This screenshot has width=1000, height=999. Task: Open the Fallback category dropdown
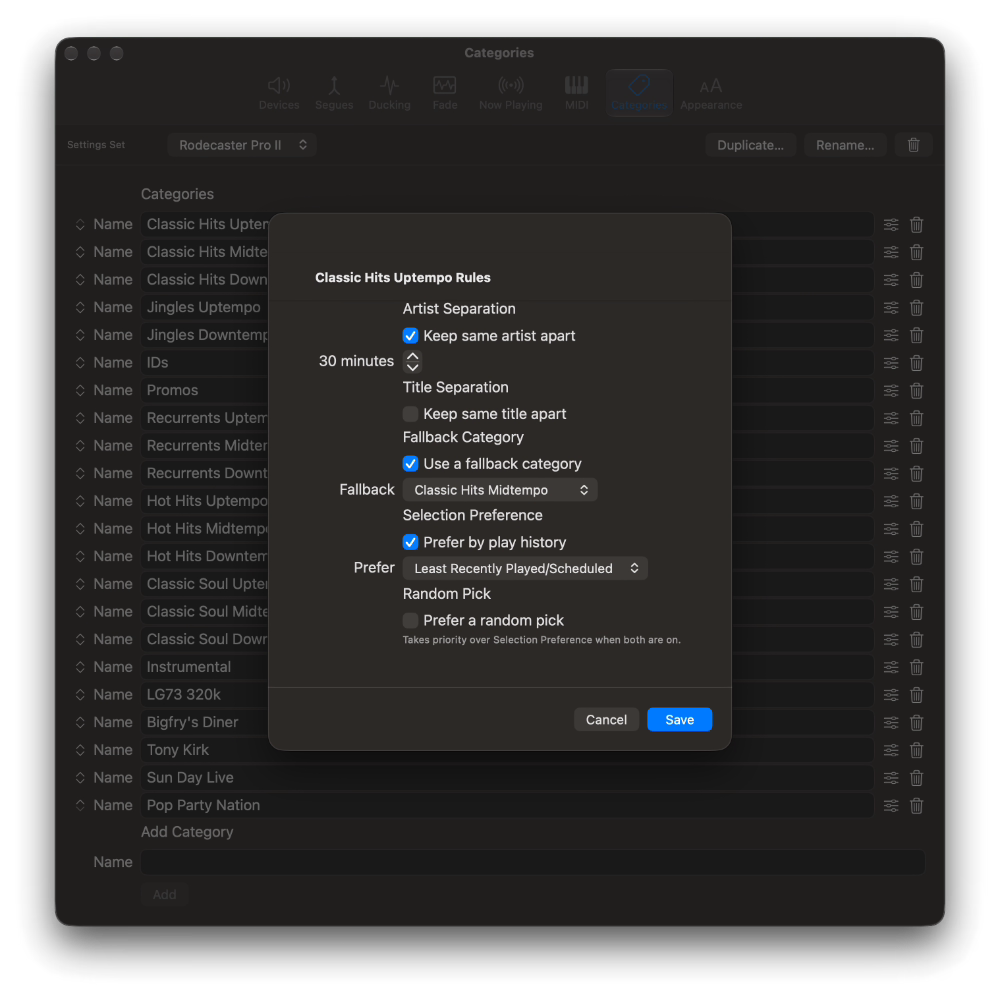click(500, 490)
